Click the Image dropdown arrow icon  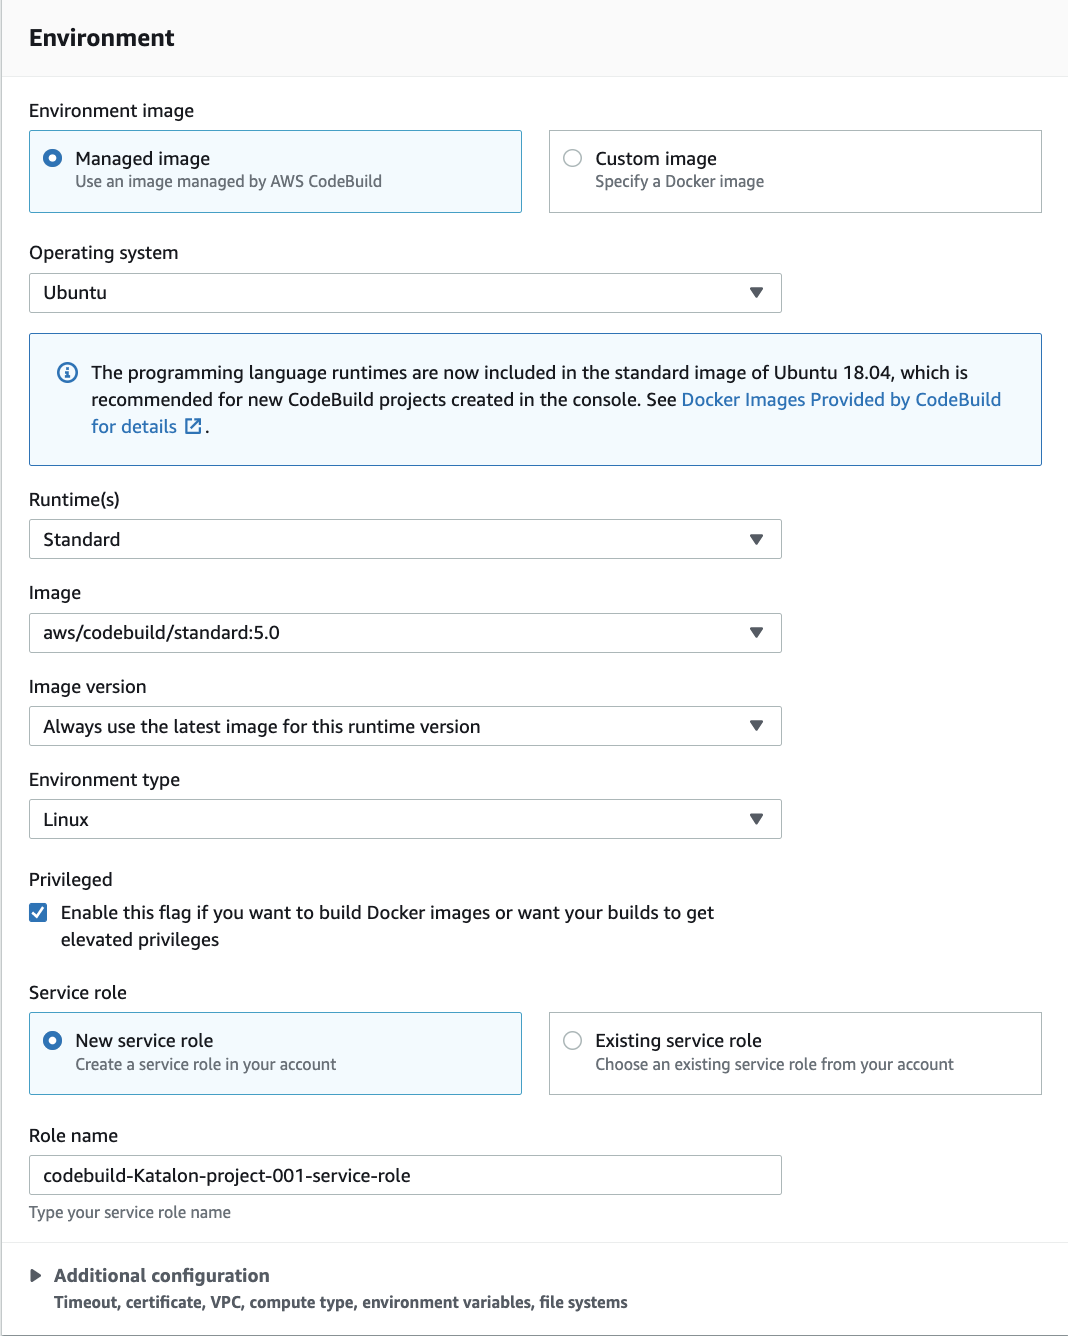pos(756,633)
